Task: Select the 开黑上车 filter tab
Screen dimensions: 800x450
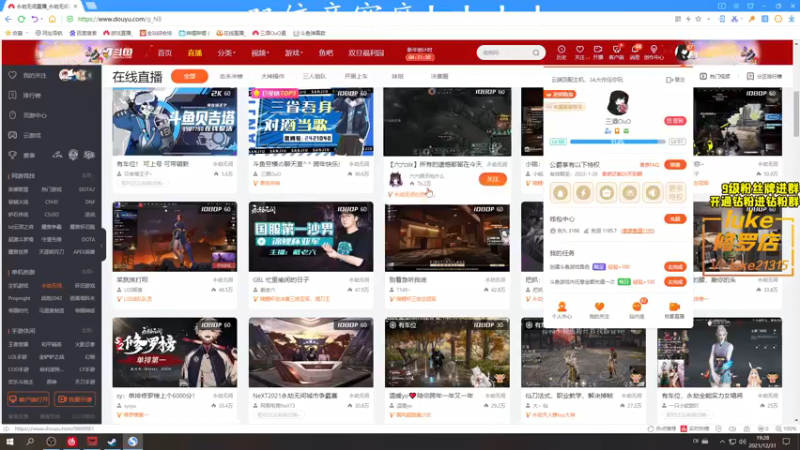Action: point(356,76)
